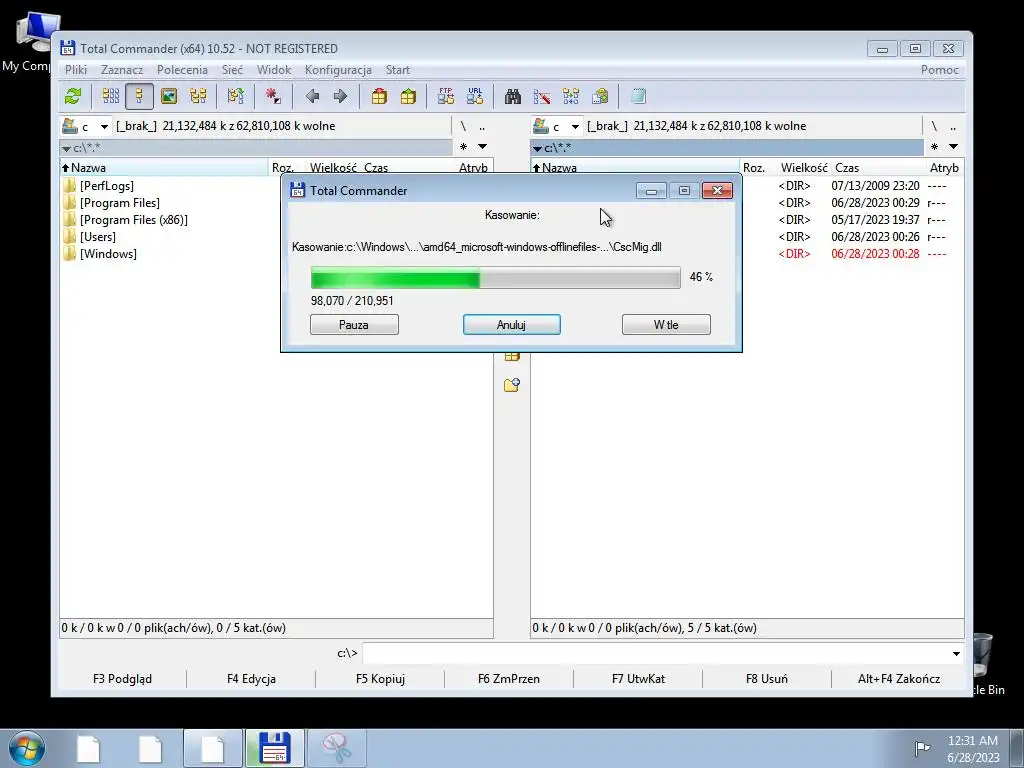Image resolution: width=1024 pixels, height=768 pixels.
Task: Click the Alt+F4 Zakończ button
Action: (x=899, y=679)
